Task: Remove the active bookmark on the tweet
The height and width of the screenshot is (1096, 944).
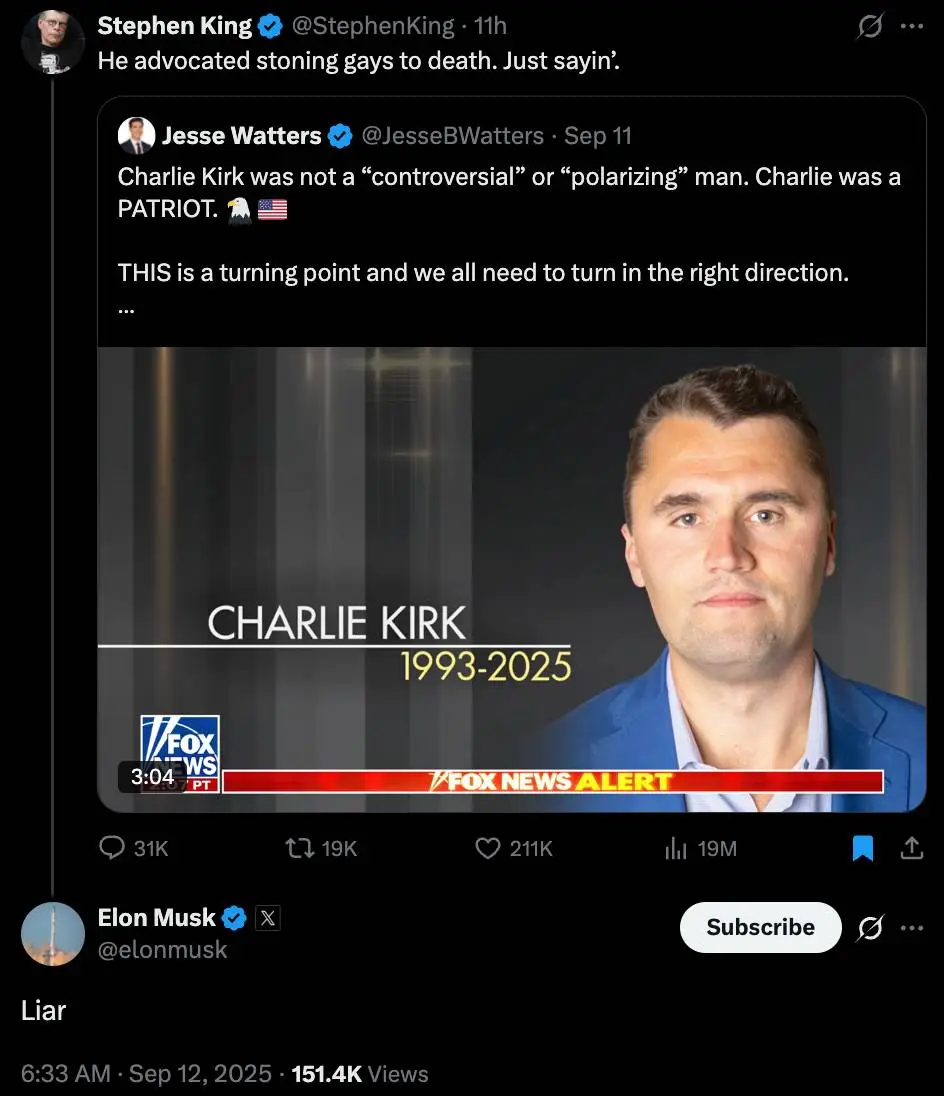Action: pos(862,848)
